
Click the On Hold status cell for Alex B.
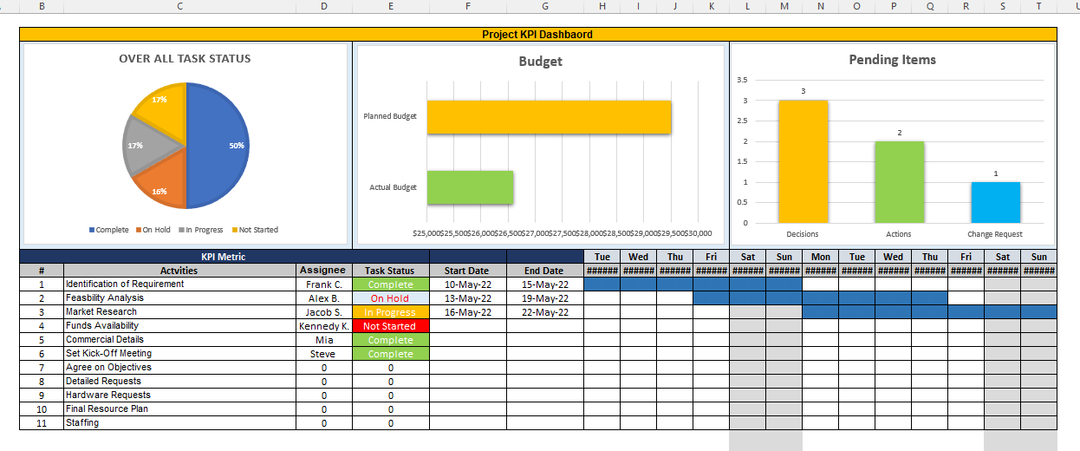[390, 298]
